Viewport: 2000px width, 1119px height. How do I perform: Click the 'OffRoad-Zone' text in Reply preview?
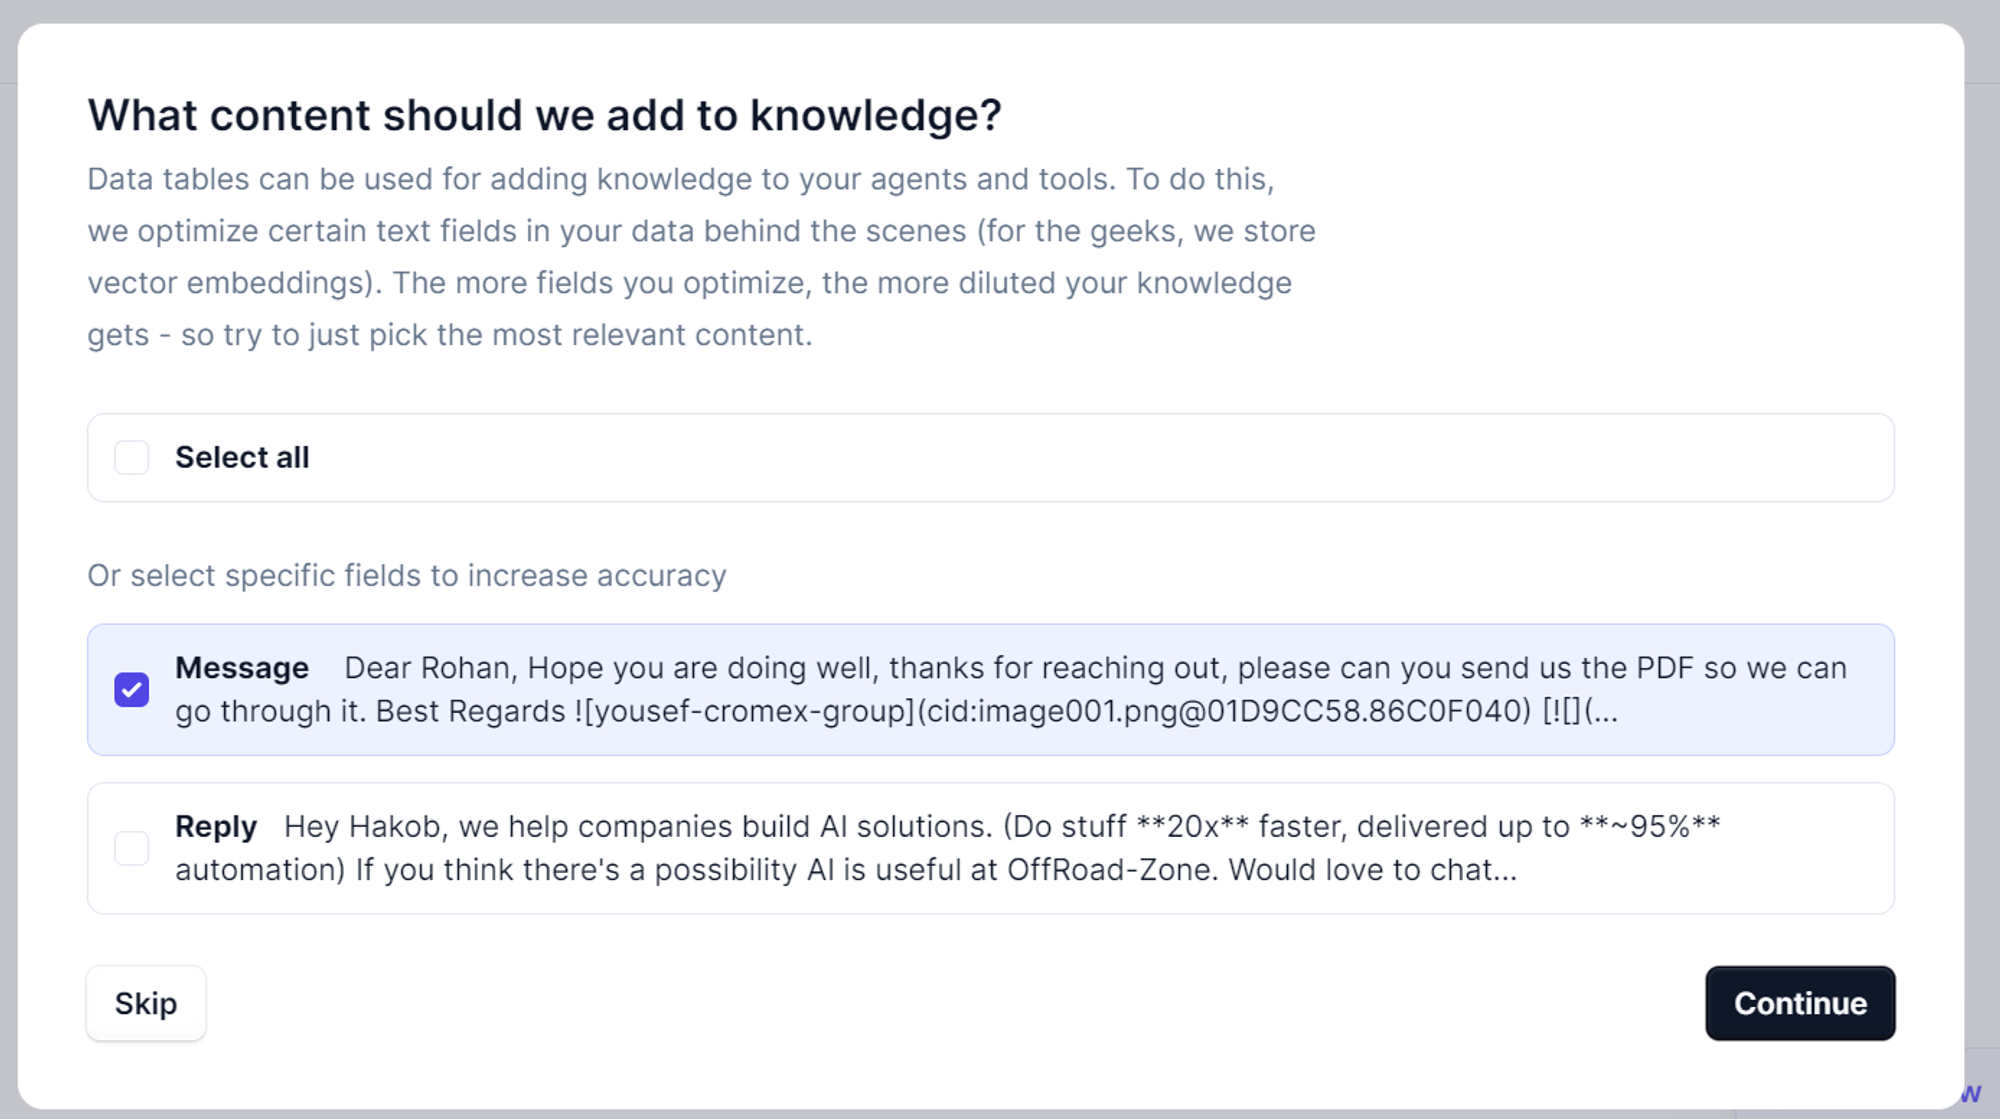click(x=1112, y=870)
